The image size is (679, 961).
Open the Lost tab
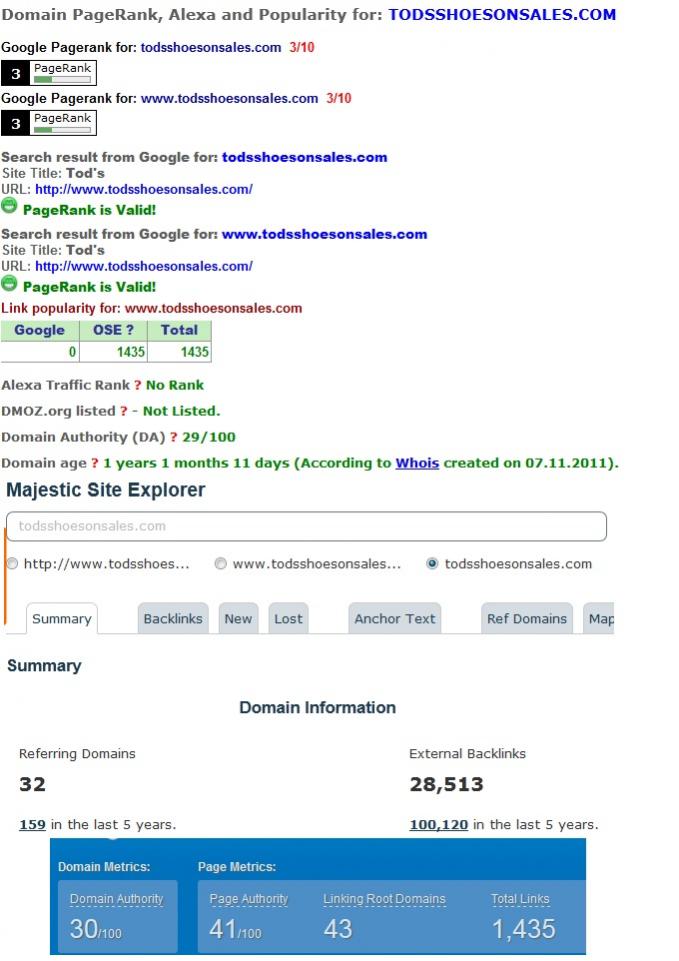pos(288,618)
